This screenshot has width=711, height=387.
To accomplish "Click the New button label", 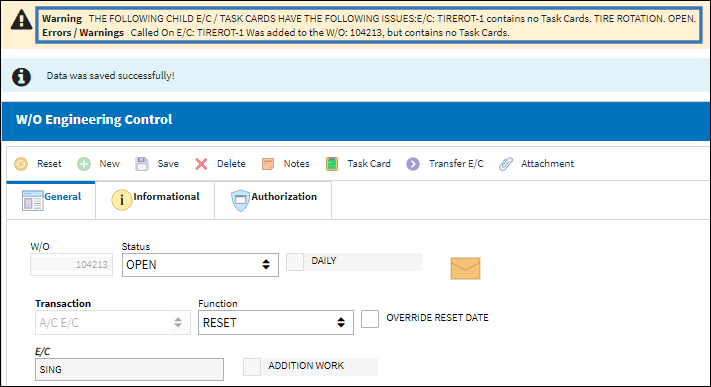I will click(109, 164).
